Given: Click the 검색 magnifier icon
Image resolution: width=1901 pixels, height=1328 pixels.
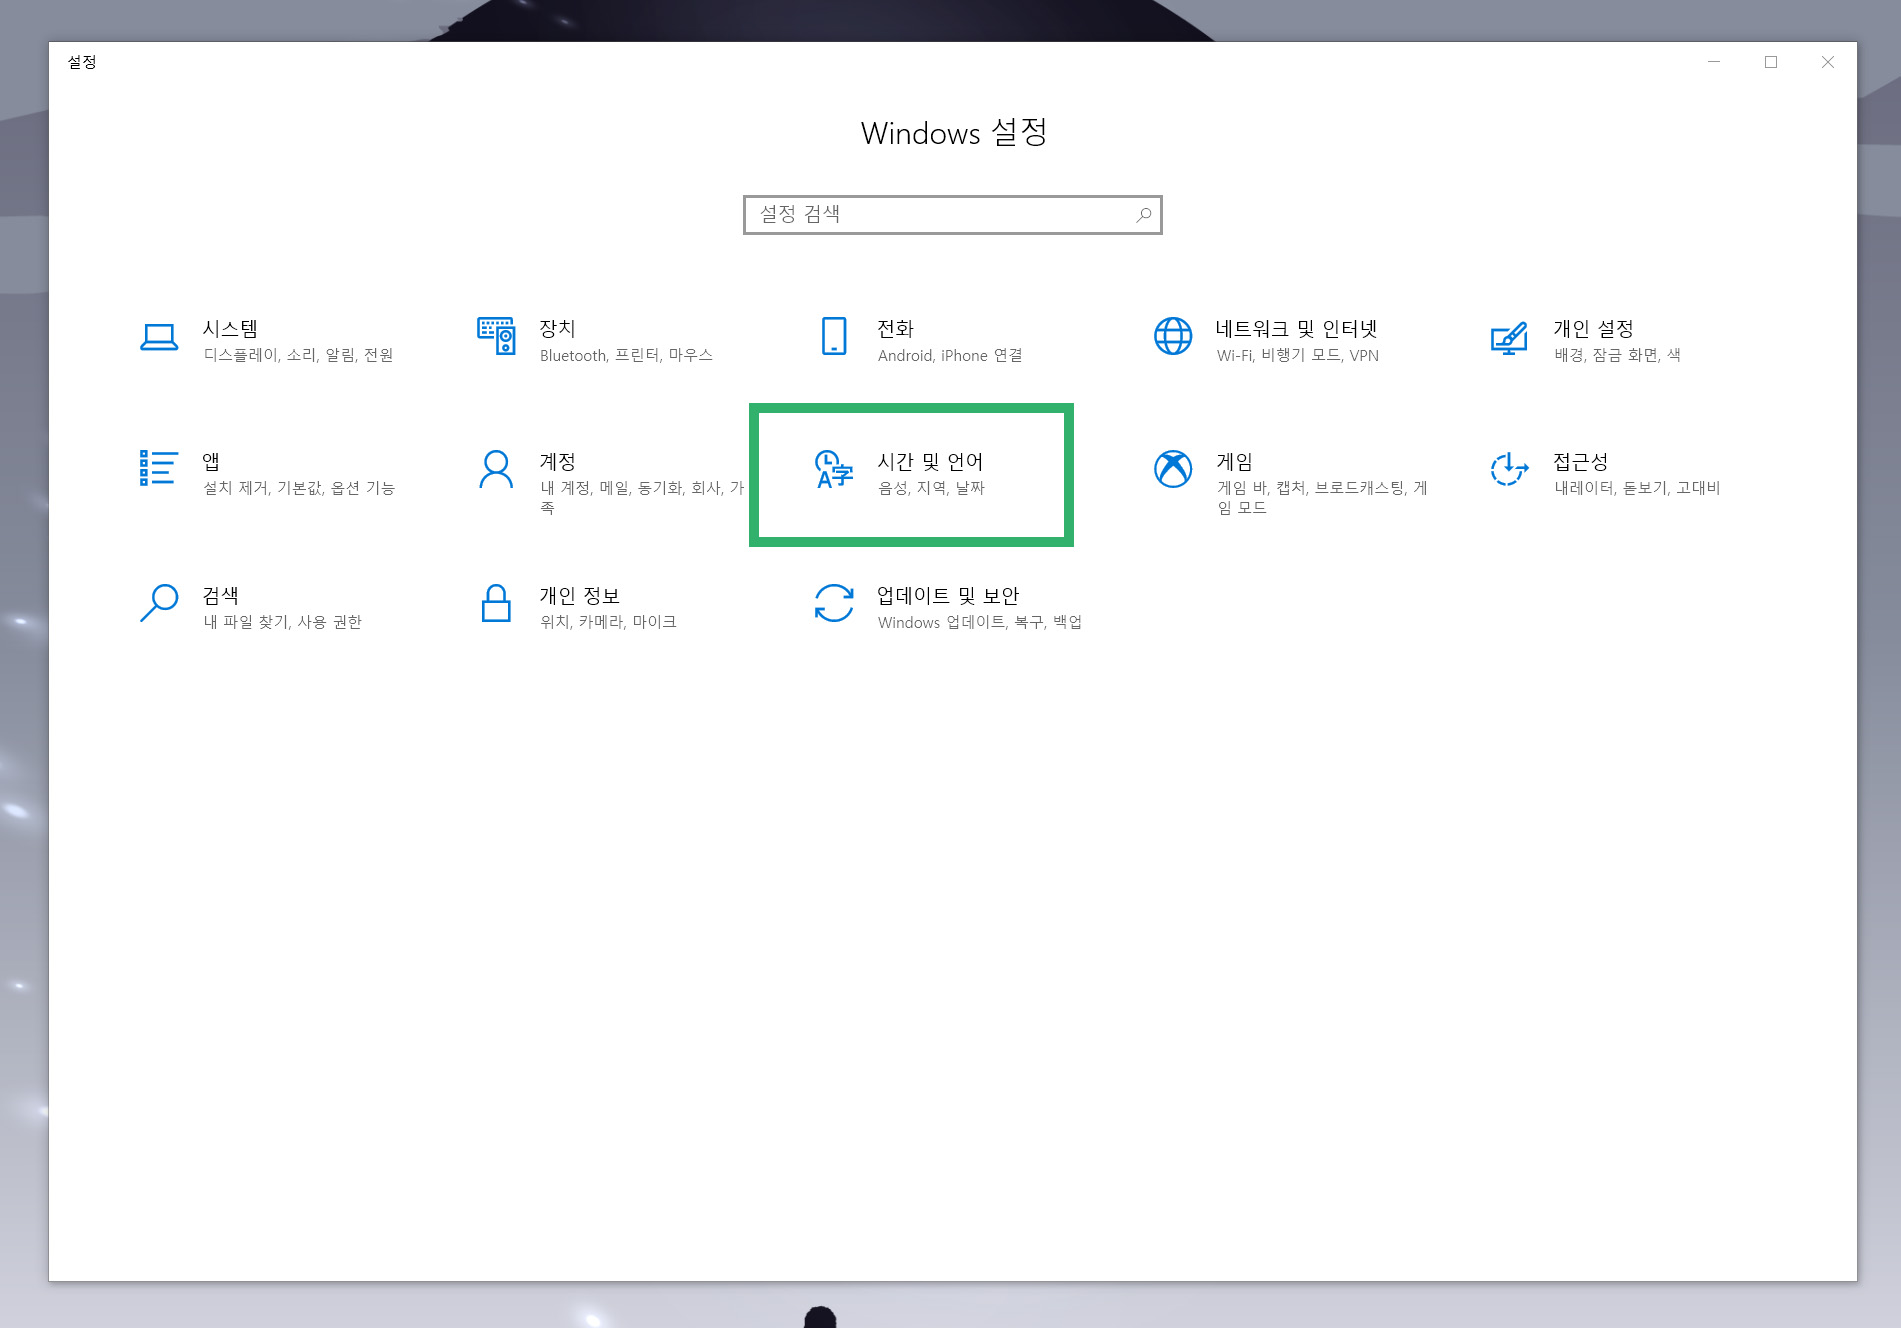Looking at the screenshot, I should (x=159, y=603).
